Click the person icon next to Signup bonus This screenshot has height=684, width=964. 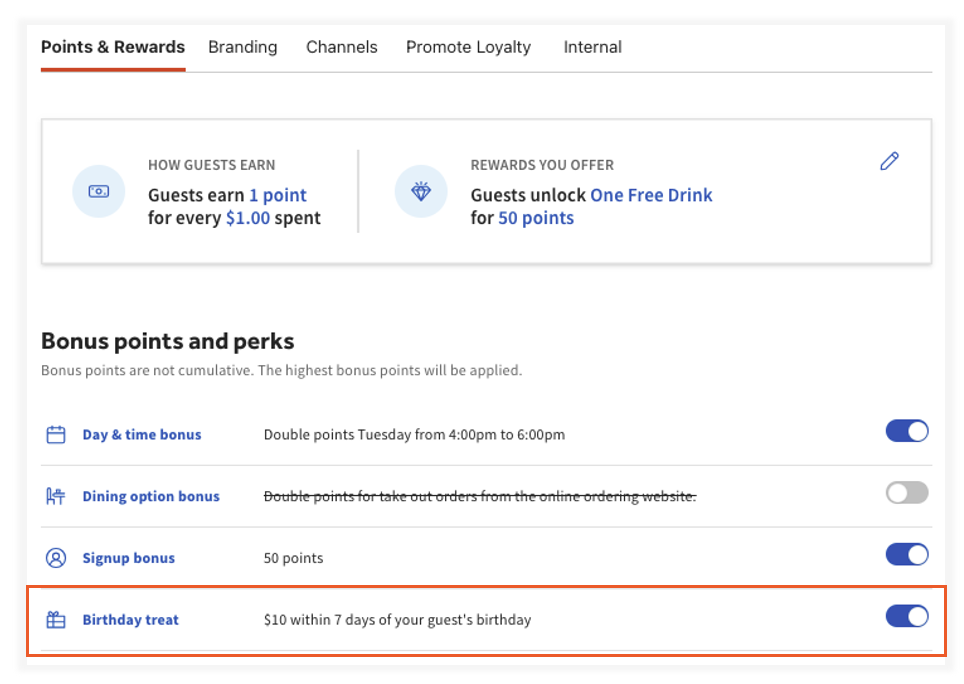point(54,558)
